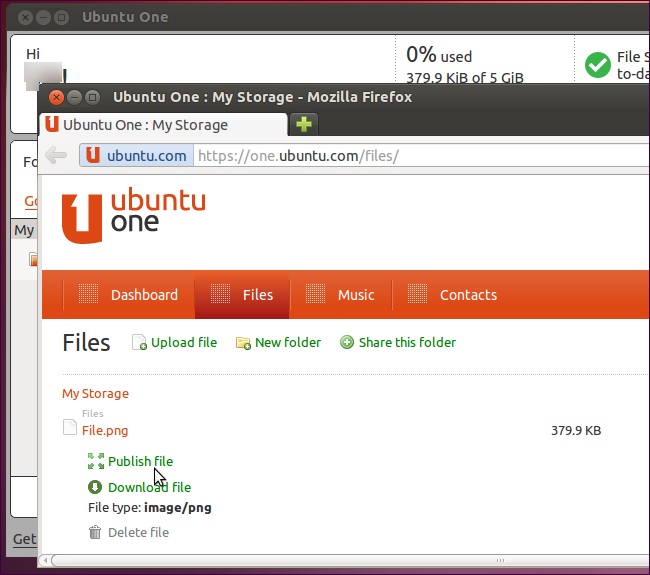Click the Dashboard dotted grid icon
The image size is (650, 575).
[x=88, y=294]
